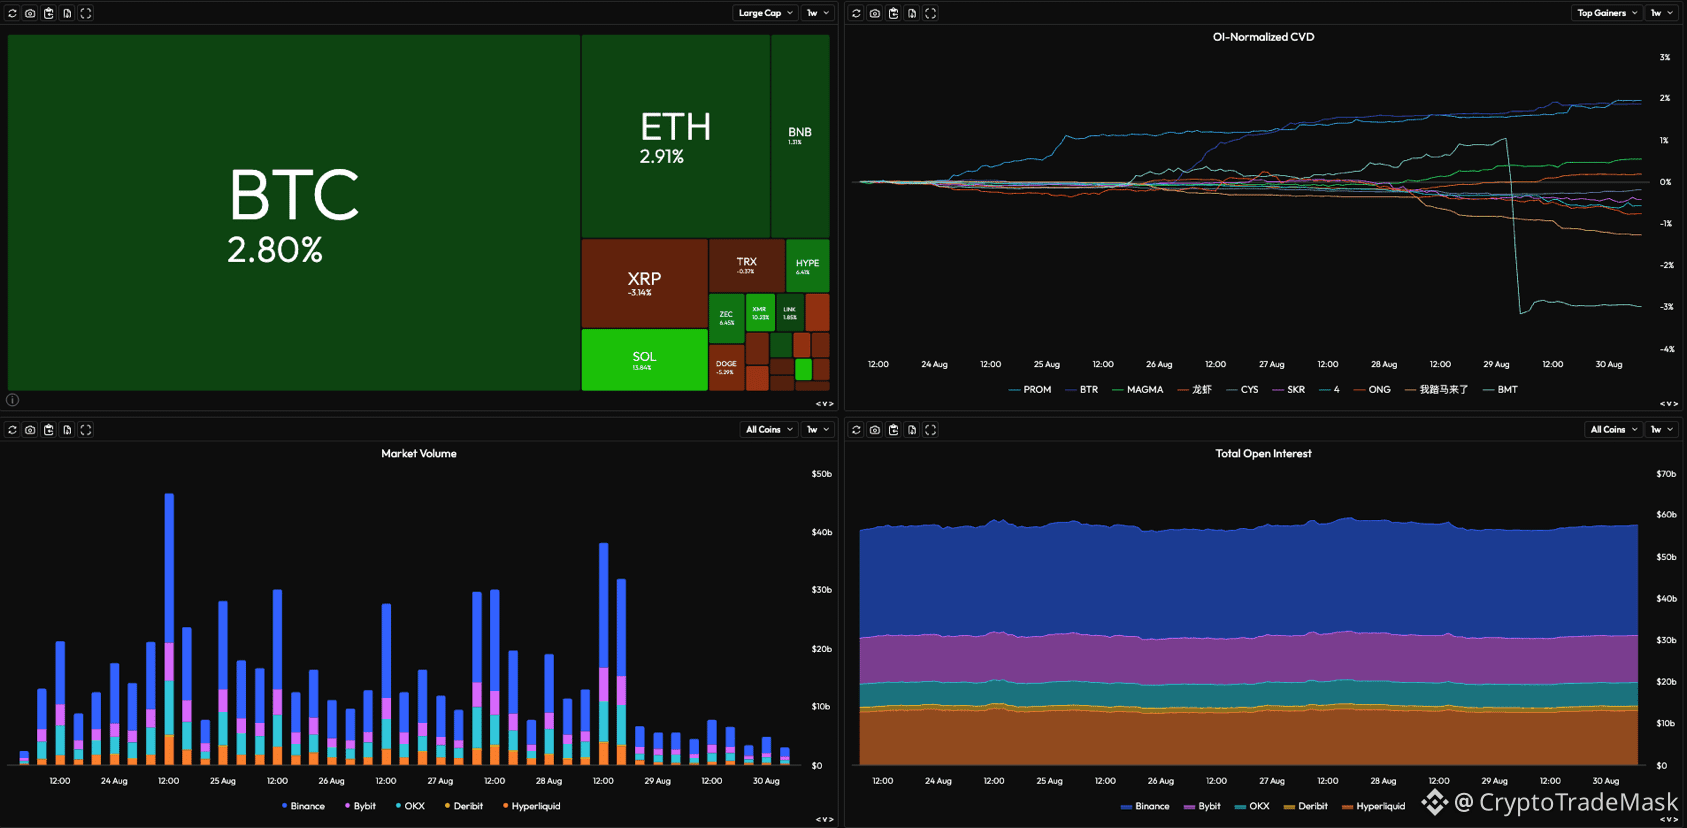The image size is (1687, 828).
Task: Take a camera snapshot of the heatmap panel
Action: (x=30, y=13)
